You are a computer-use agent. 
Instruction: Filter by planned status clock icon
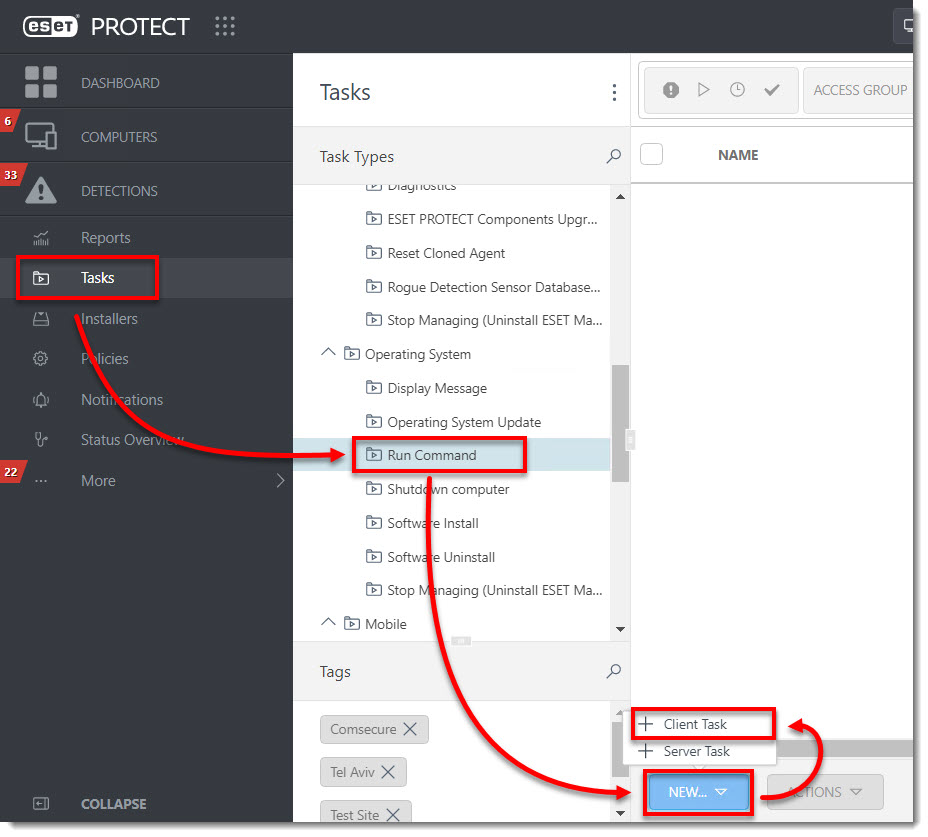[737, 90]
